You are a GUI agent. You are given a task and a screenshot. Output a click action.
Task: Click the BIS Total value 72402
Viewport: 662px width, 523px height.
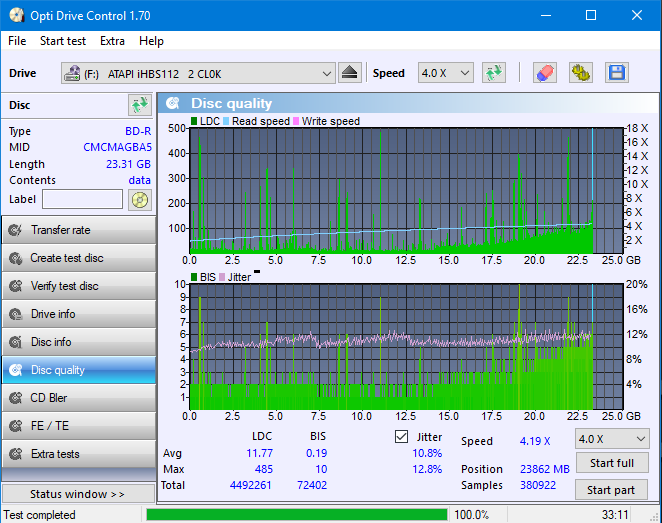[312, 485]
